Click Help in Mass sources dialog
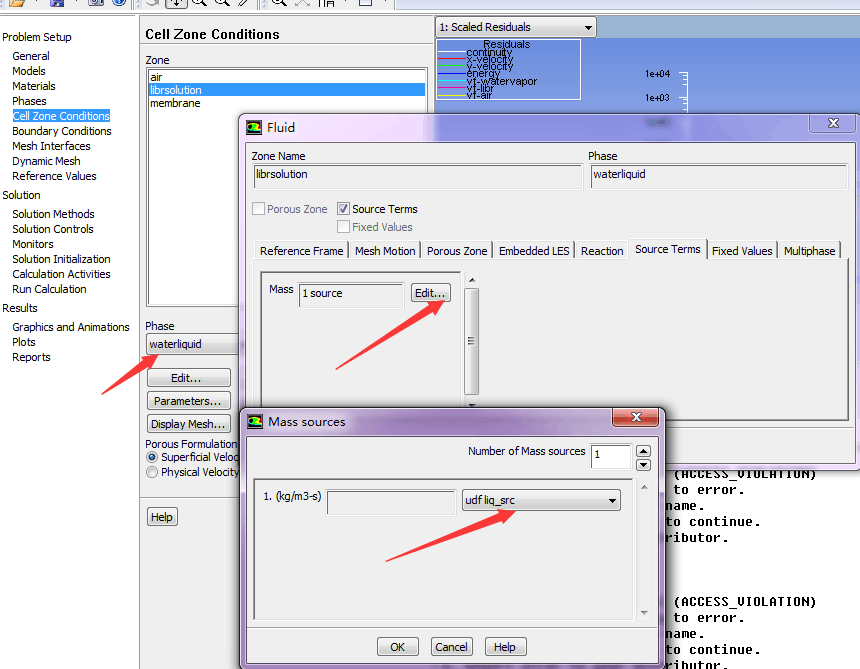Image resolution: width=860 pixels, height=669 pixels. point(505,647)
